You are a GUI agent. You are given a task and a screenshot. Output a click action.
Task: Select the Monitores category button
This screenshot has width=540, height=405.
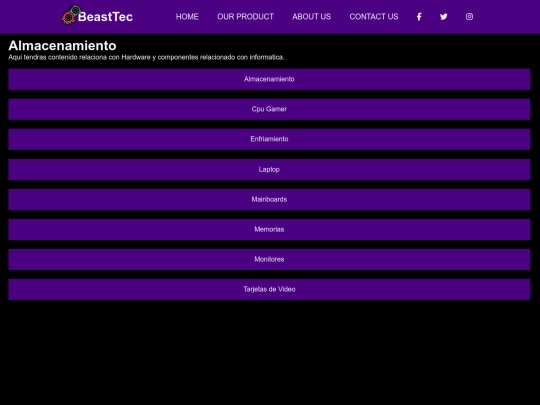pyautogui.click(x=269, y=259)
